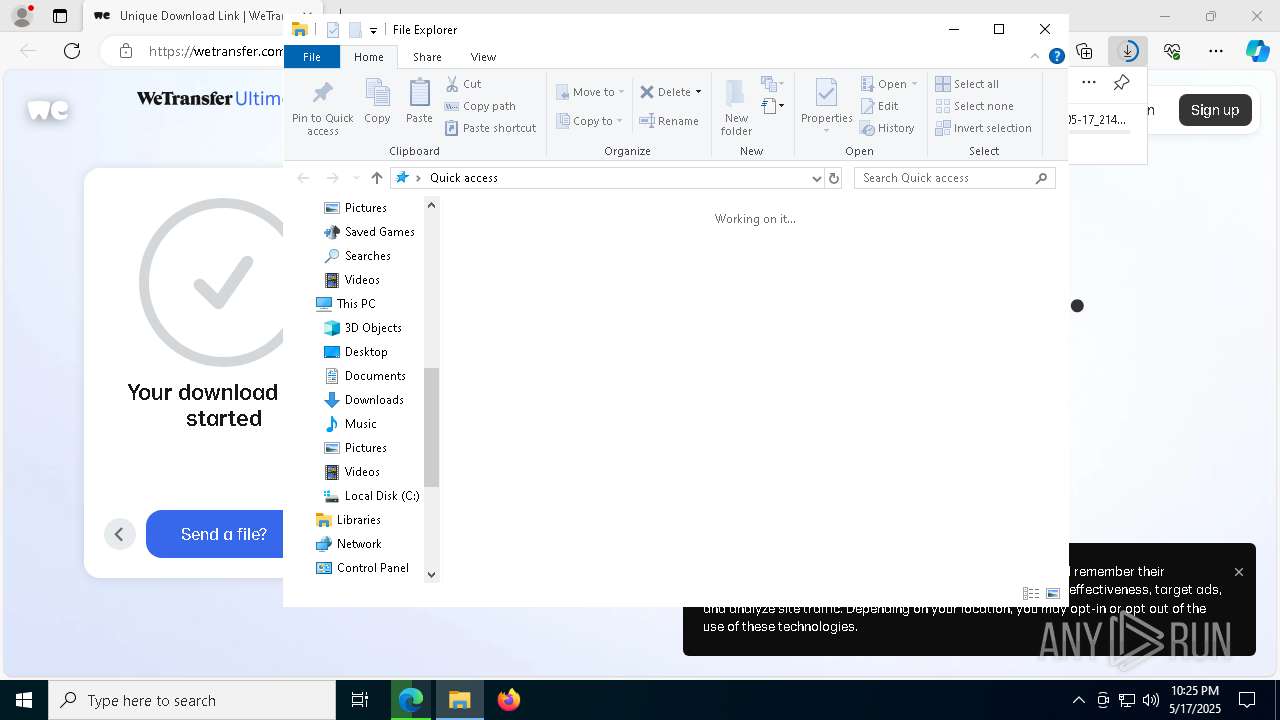Select Desktop in navigation pane
This screenshot has width=1280, height=720.
click(x=365, y=352)
